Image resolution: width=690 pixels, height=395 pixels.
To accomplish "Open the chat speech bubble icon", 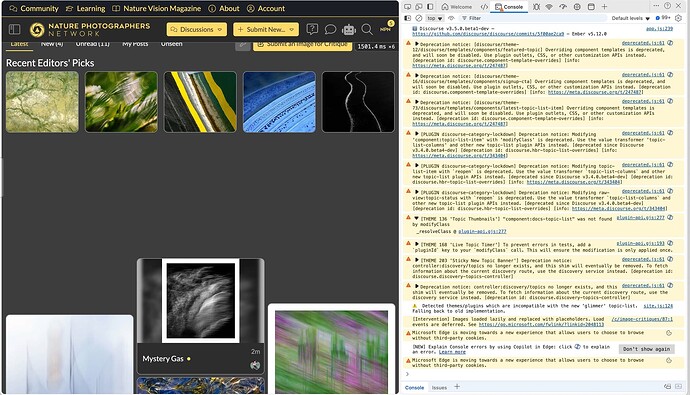I will [330, 29].
